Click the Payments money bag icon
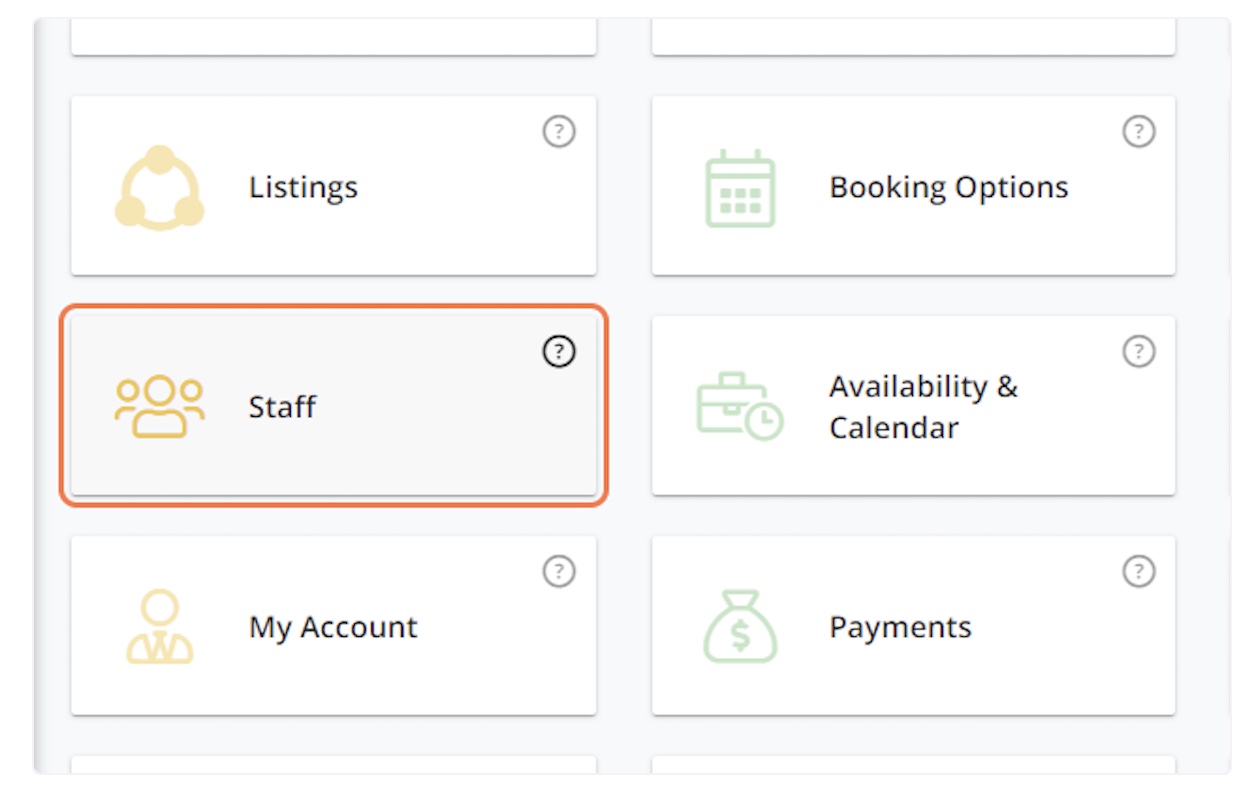Screen dimensions: 1254x796 coord(740,627)
